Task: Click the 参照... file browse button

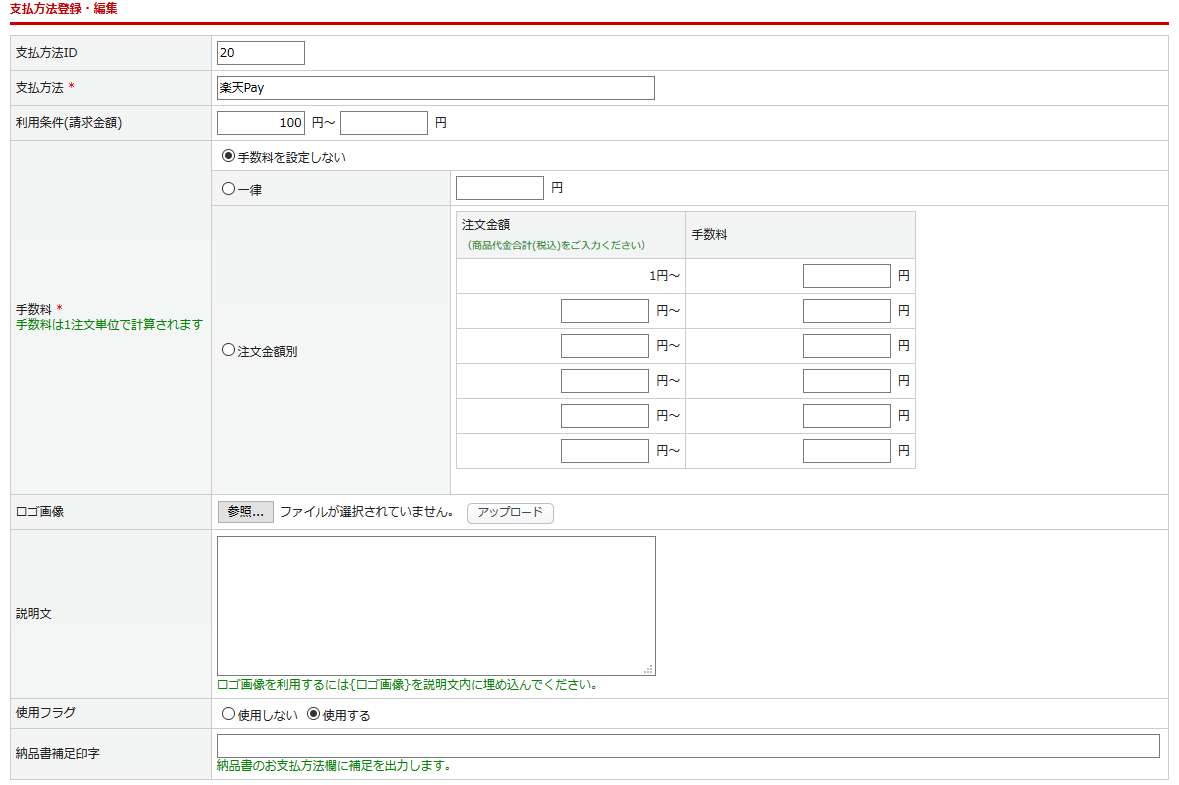Action: [x=246, y=512]
